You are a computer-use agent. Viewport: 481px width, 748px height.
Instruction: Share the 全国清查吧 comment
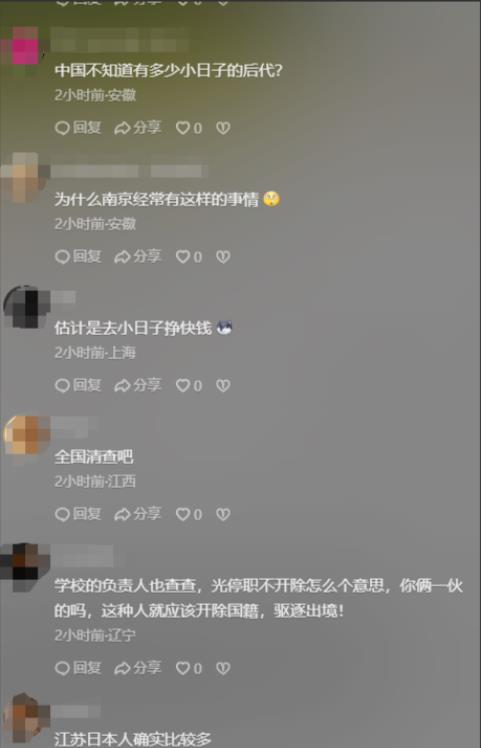coord(138,514)
